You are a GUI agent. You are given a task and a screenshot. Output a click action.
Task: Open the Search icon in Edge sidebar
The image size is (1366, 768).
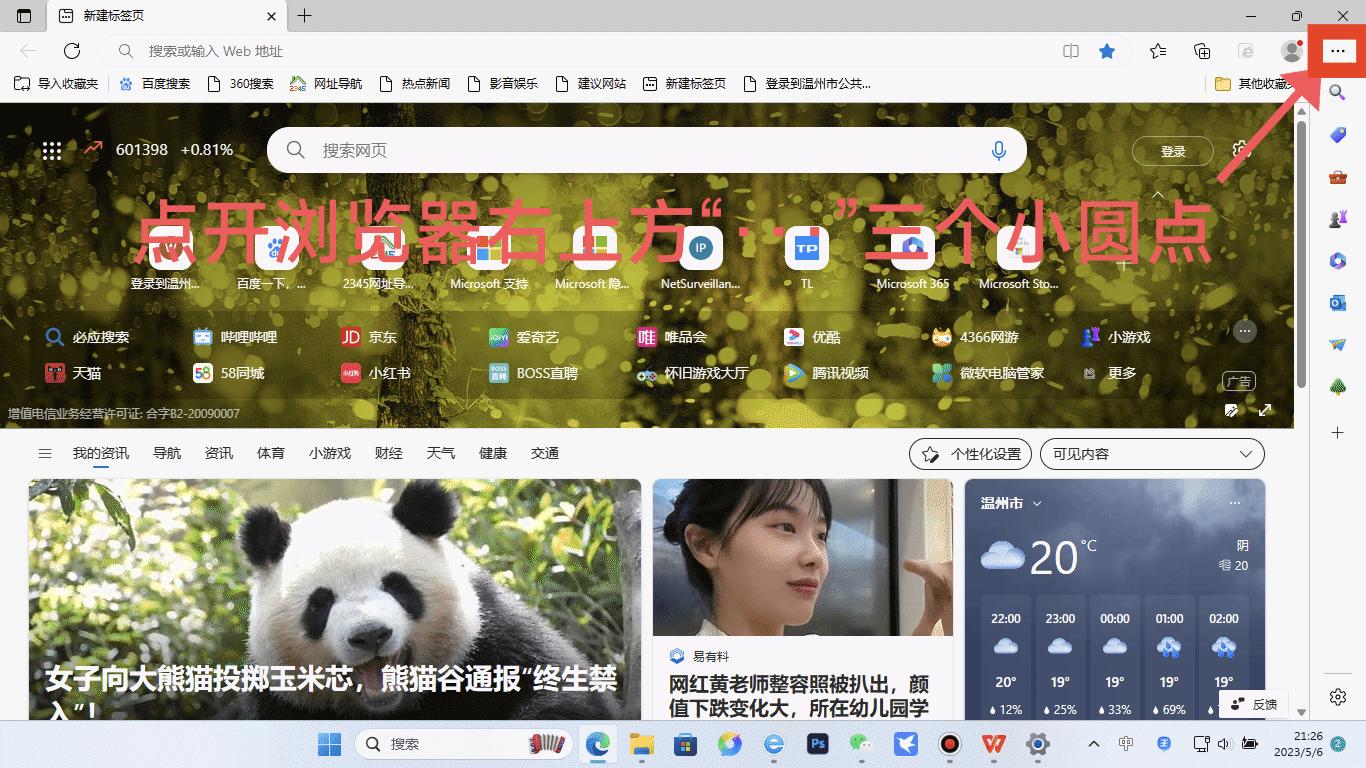1337,93
